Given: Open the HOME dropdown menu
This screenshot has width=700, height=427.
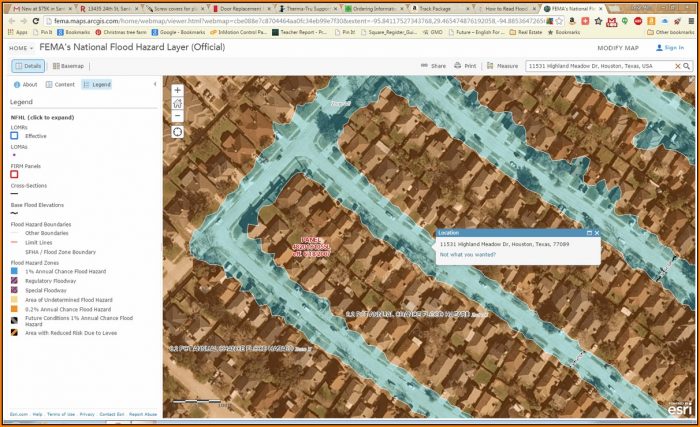Looking at the screenshot, I should [20, 48].
